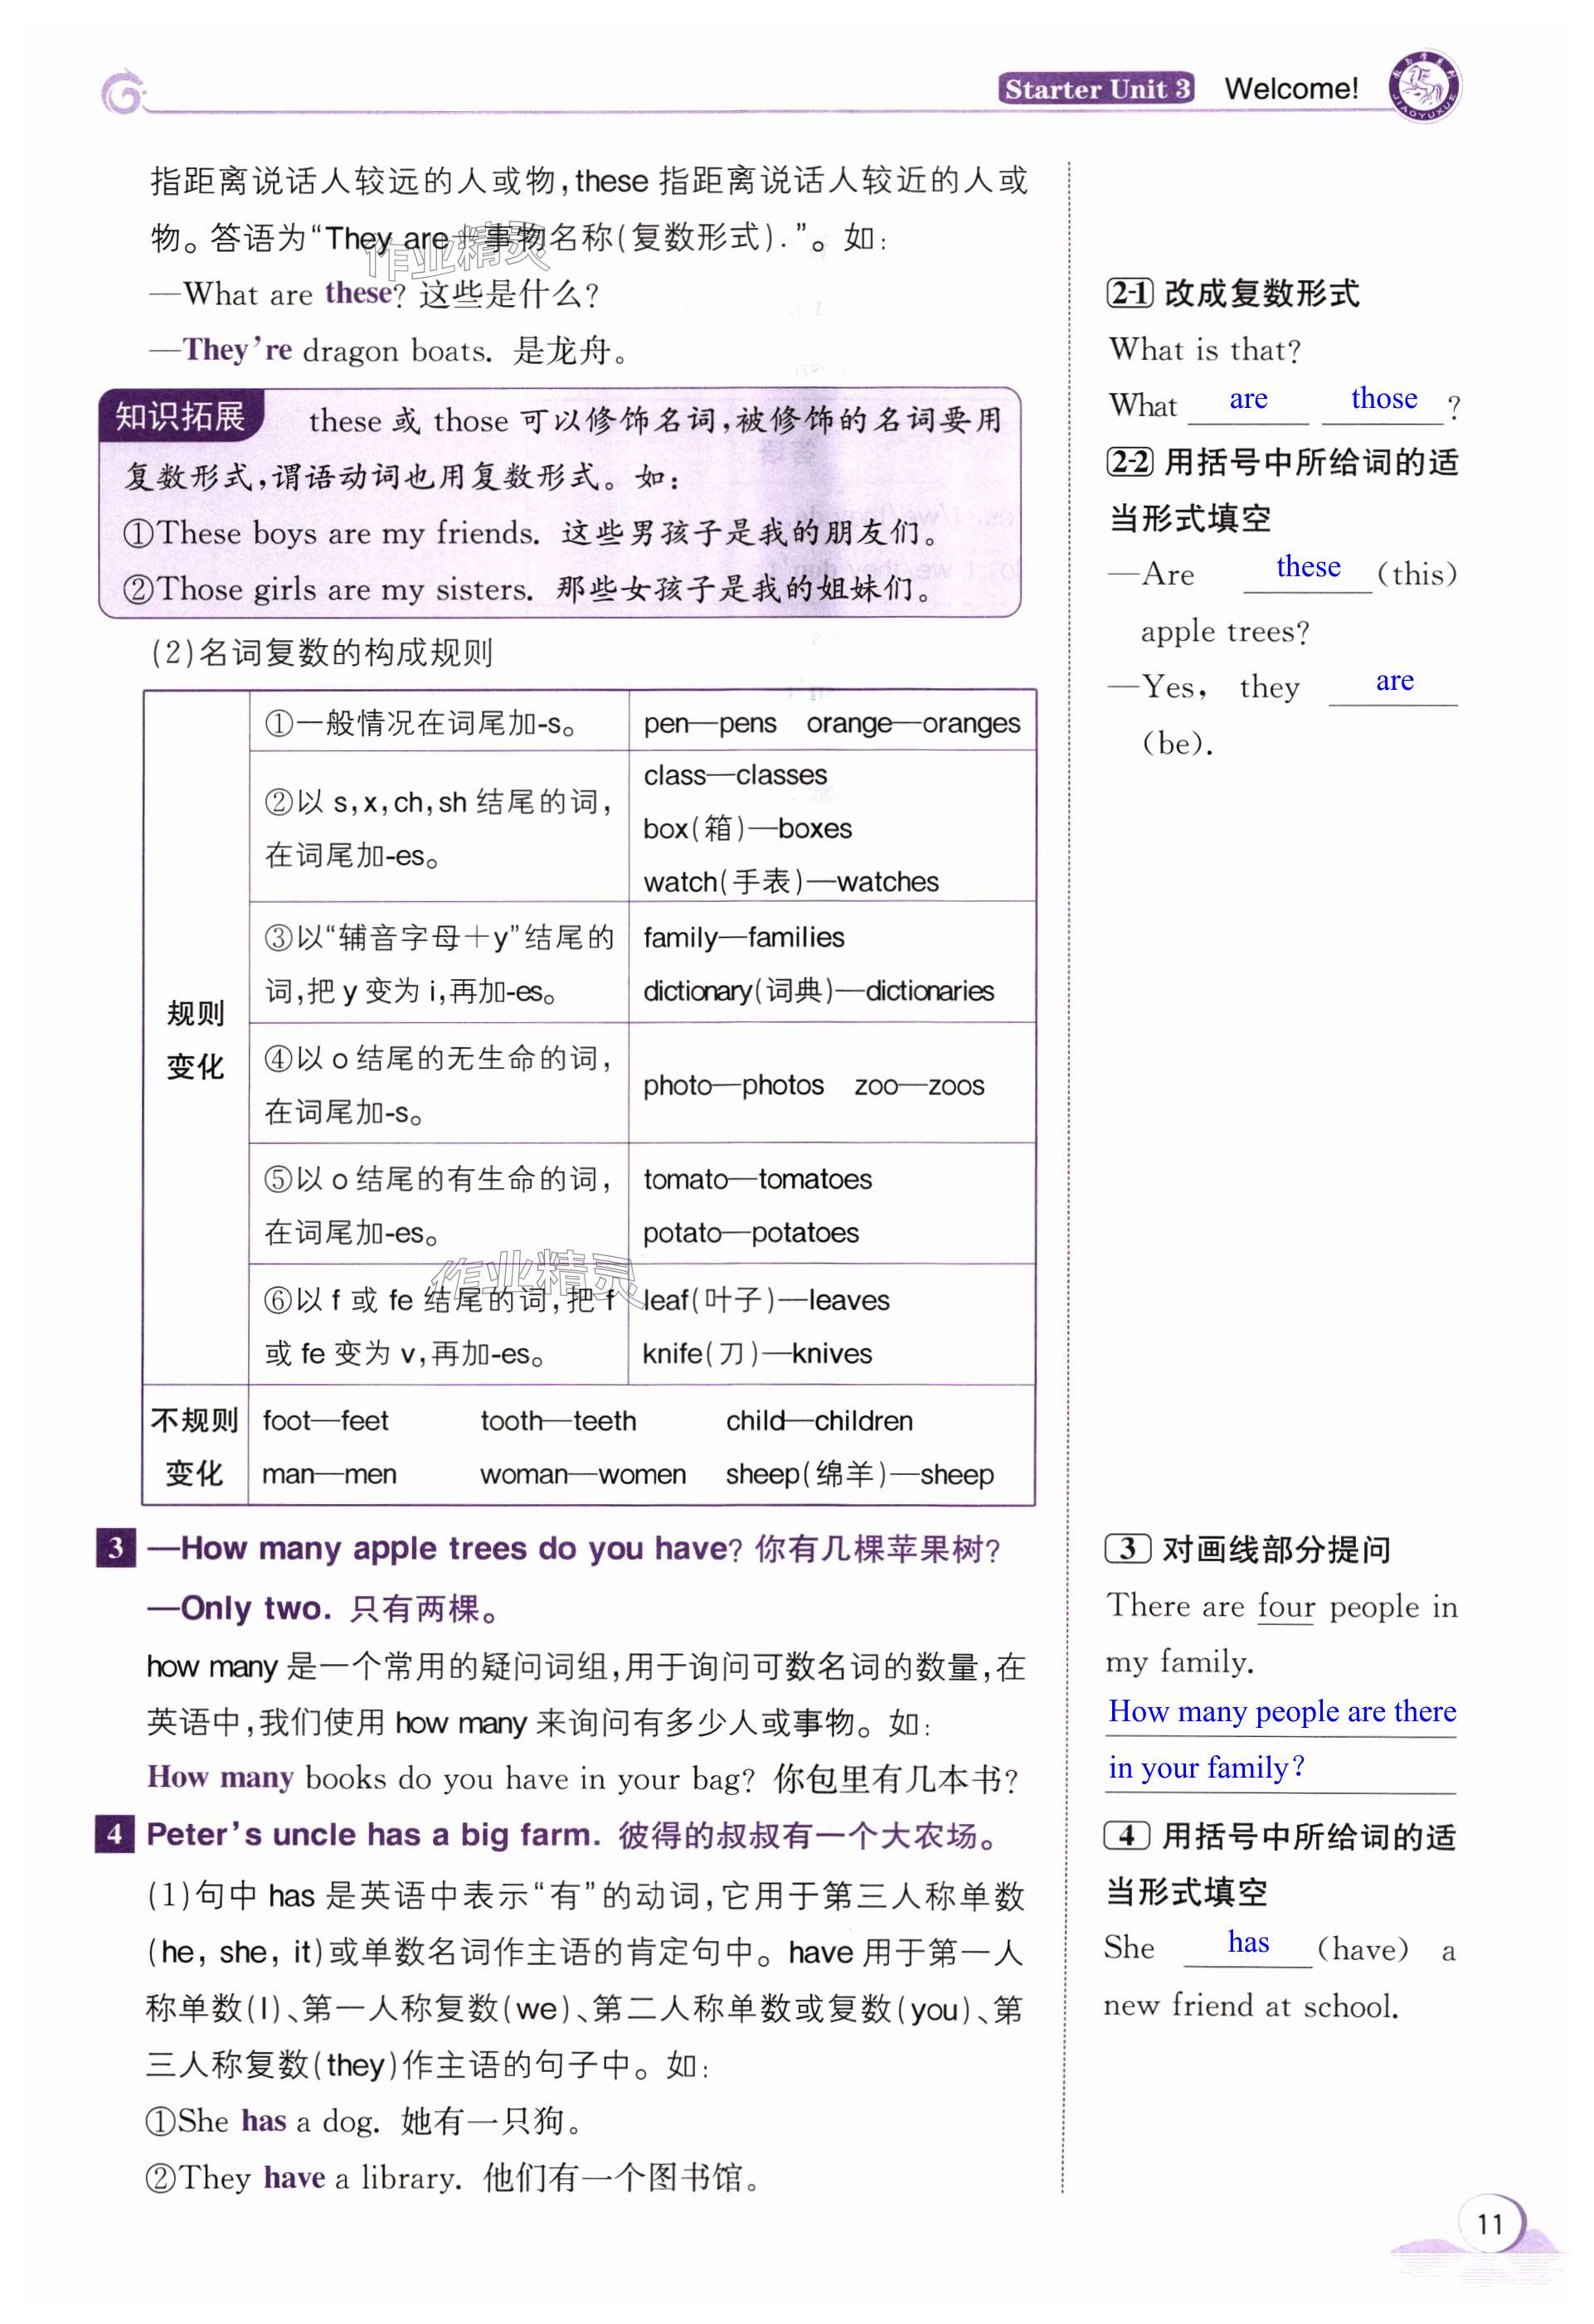Image resolution: width=1594 pixels, height=2324 pixels.
Task: Click the page number 11 circle
Action: tap(1489, 2223)
